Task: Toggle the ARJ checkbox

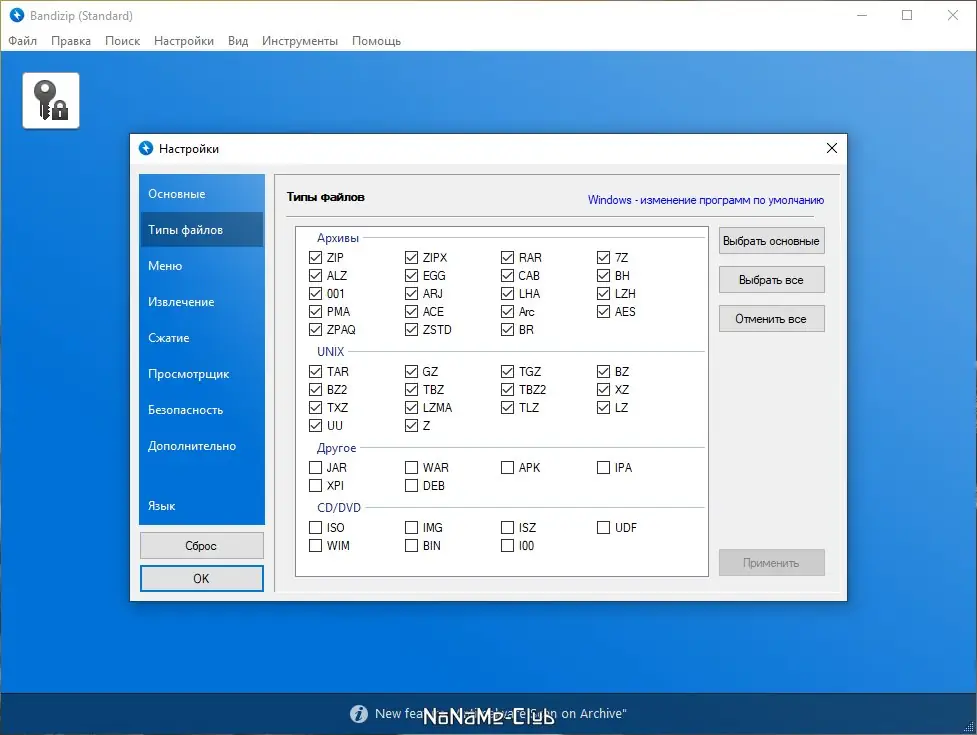Action: pos(411,293)
